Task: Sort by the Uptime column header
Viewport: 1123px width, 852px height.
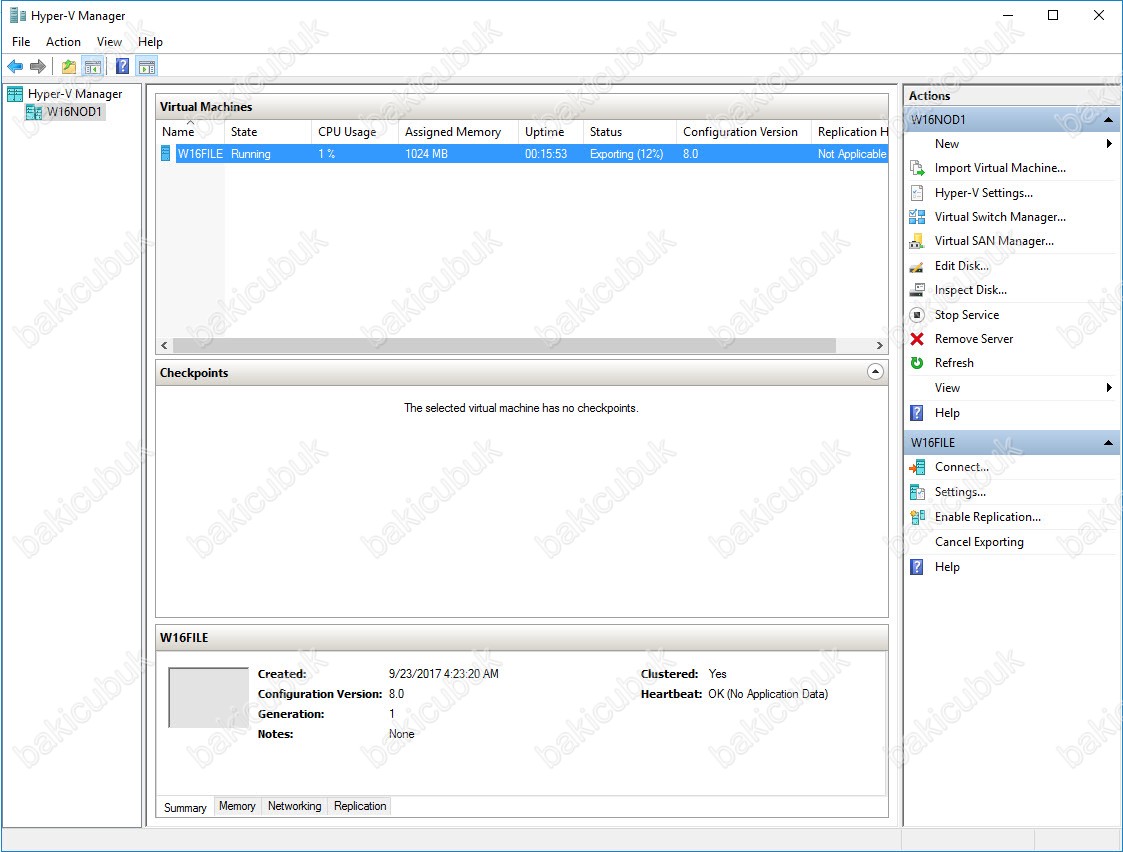Action: (551, 132)
